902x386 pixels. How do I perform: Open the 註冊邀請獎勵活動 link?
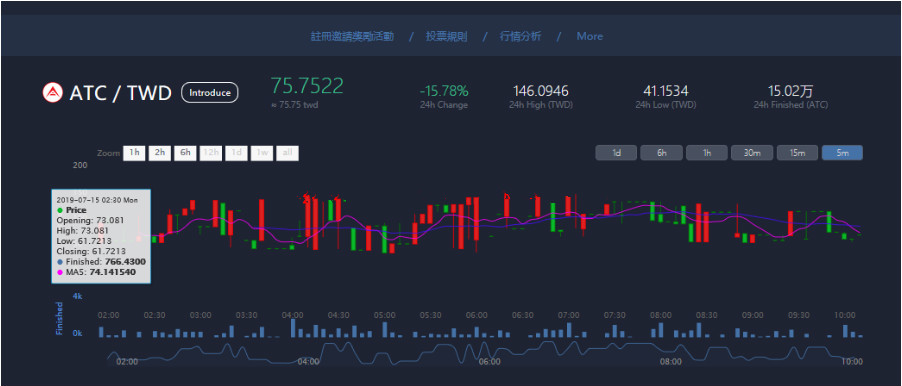pos(352,36)
